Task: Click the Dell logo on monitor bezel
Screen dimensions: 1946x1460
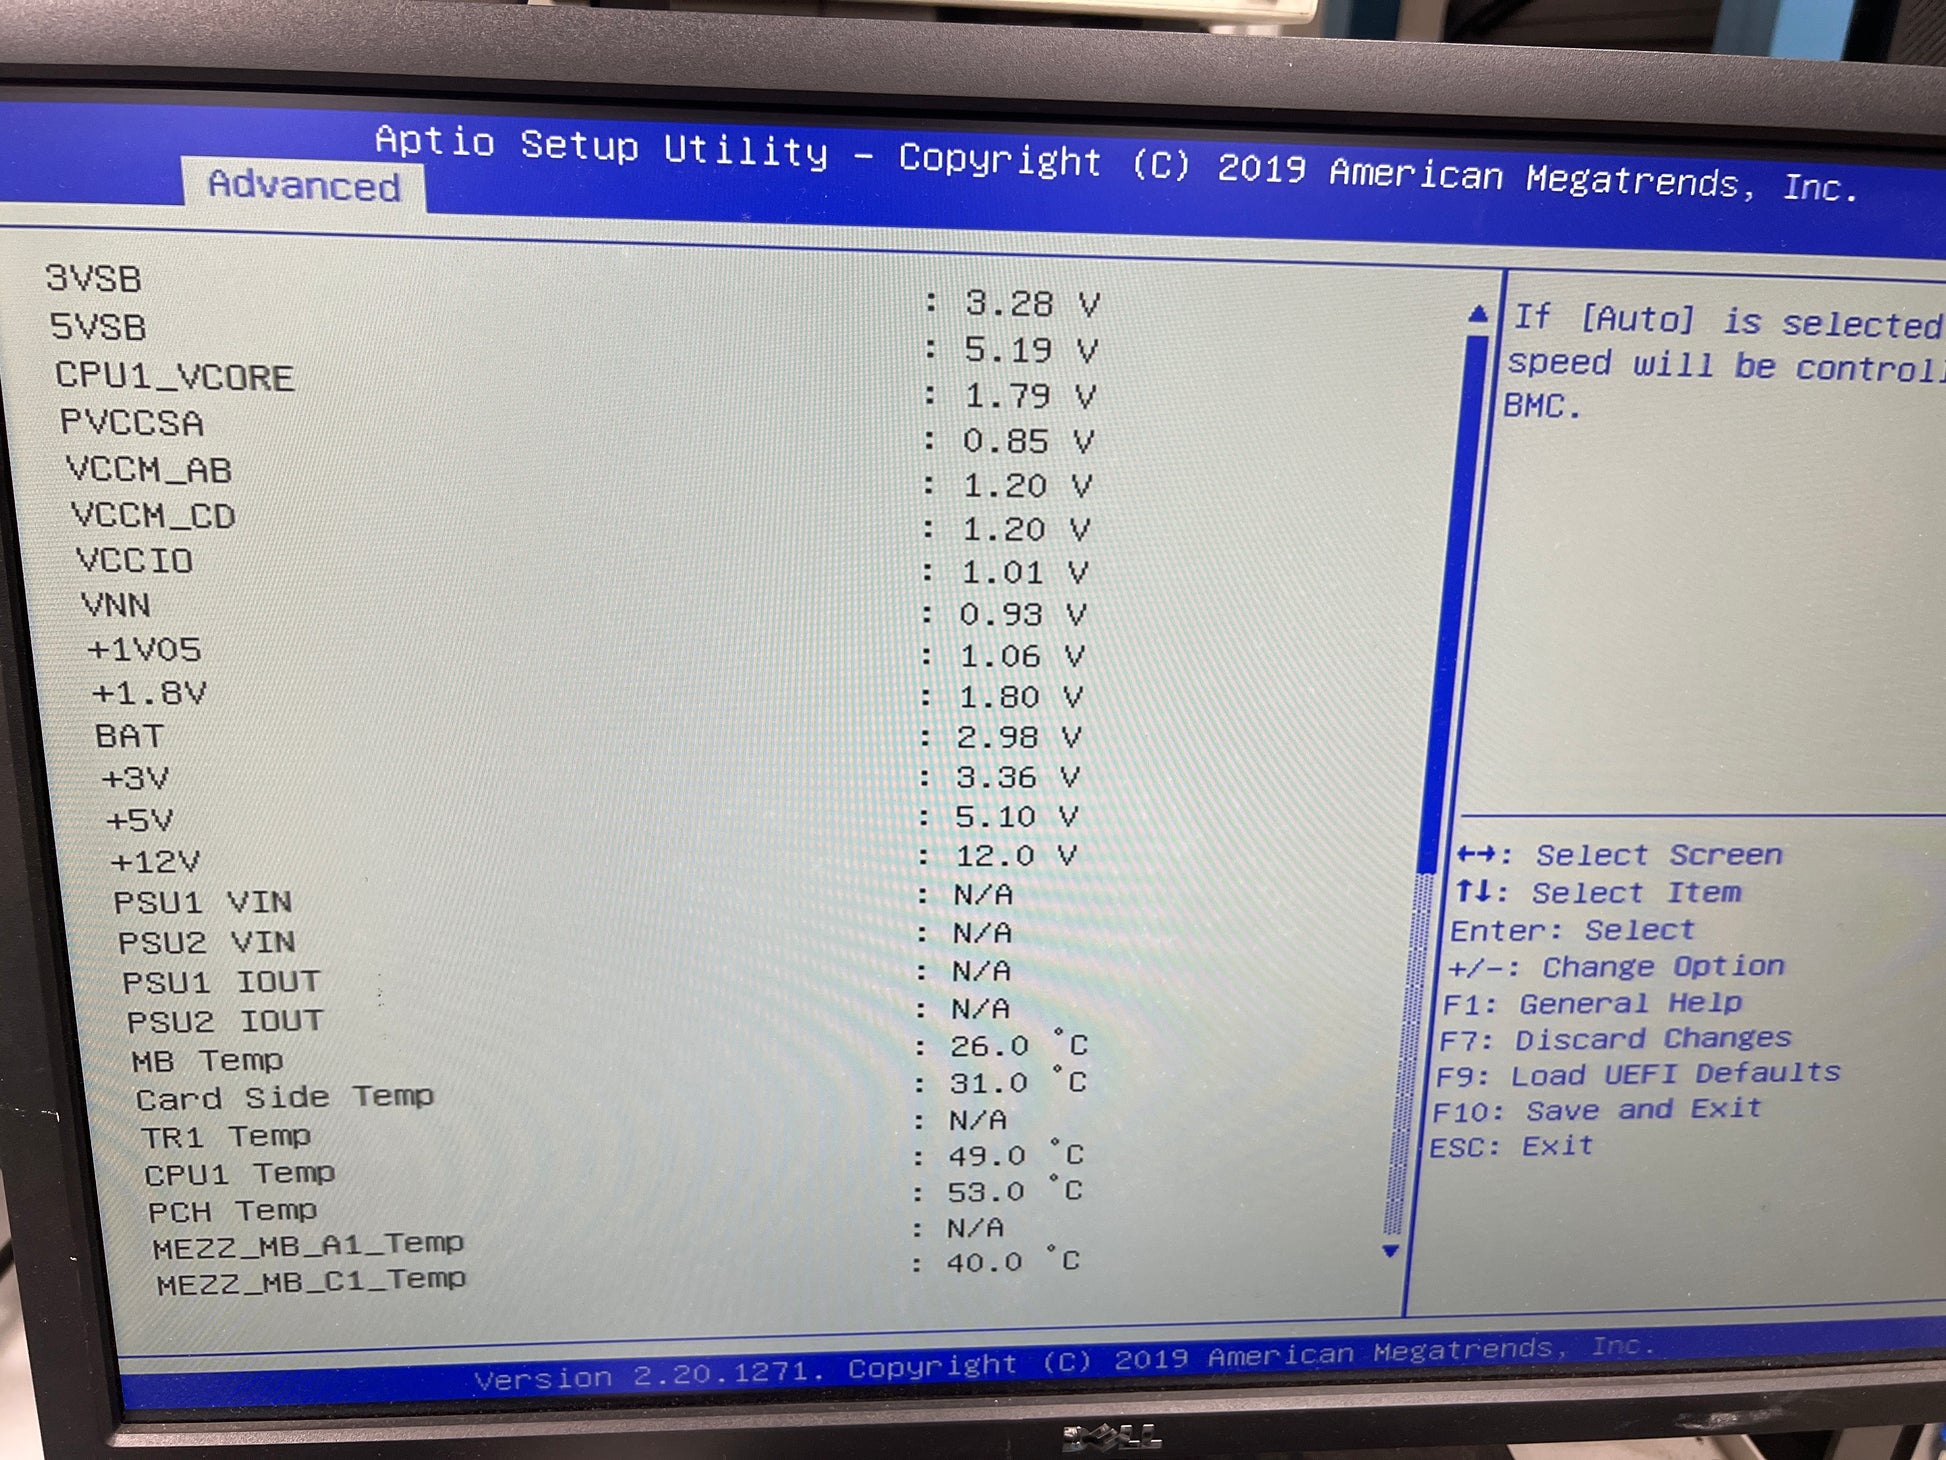Action: point(1112,1438)
